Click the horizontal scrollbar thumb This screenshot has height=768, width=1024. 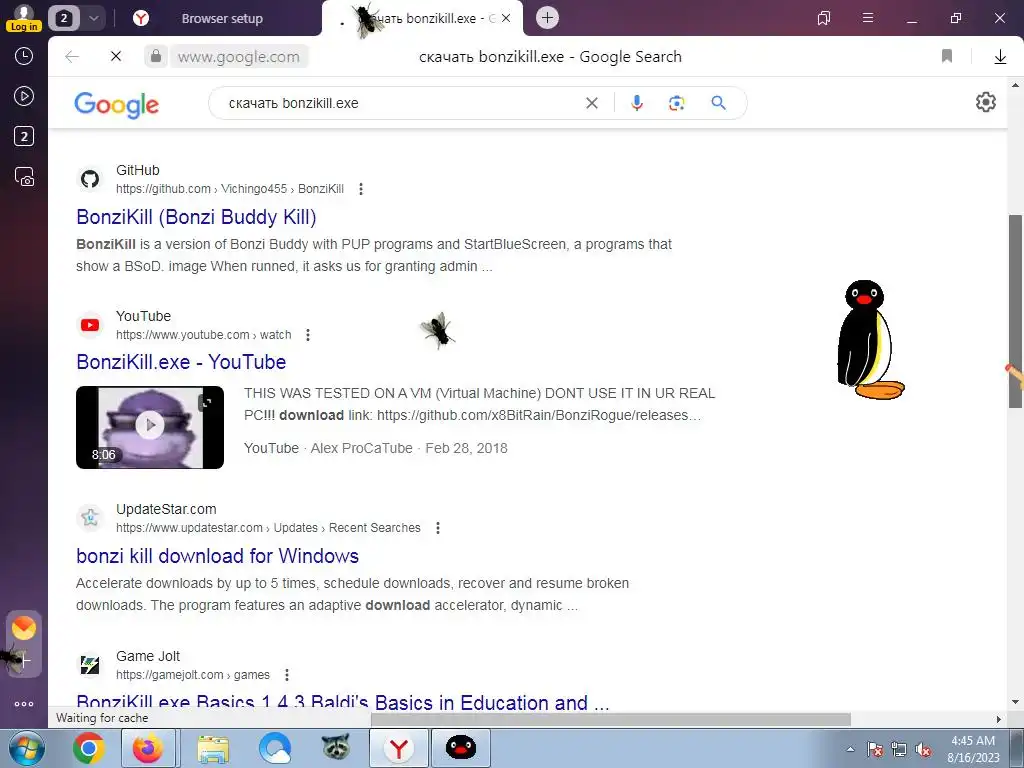pyautogui.click(x=611, y=719)
